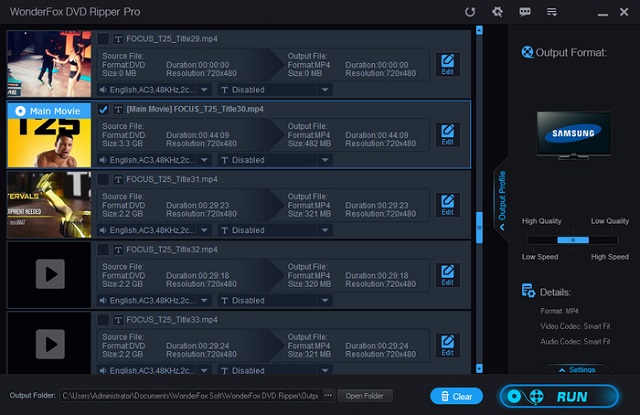This screenshot has height=415, width=640.
Task: Expand the Settings panel at bottom right
Action: tap(577, 369)
